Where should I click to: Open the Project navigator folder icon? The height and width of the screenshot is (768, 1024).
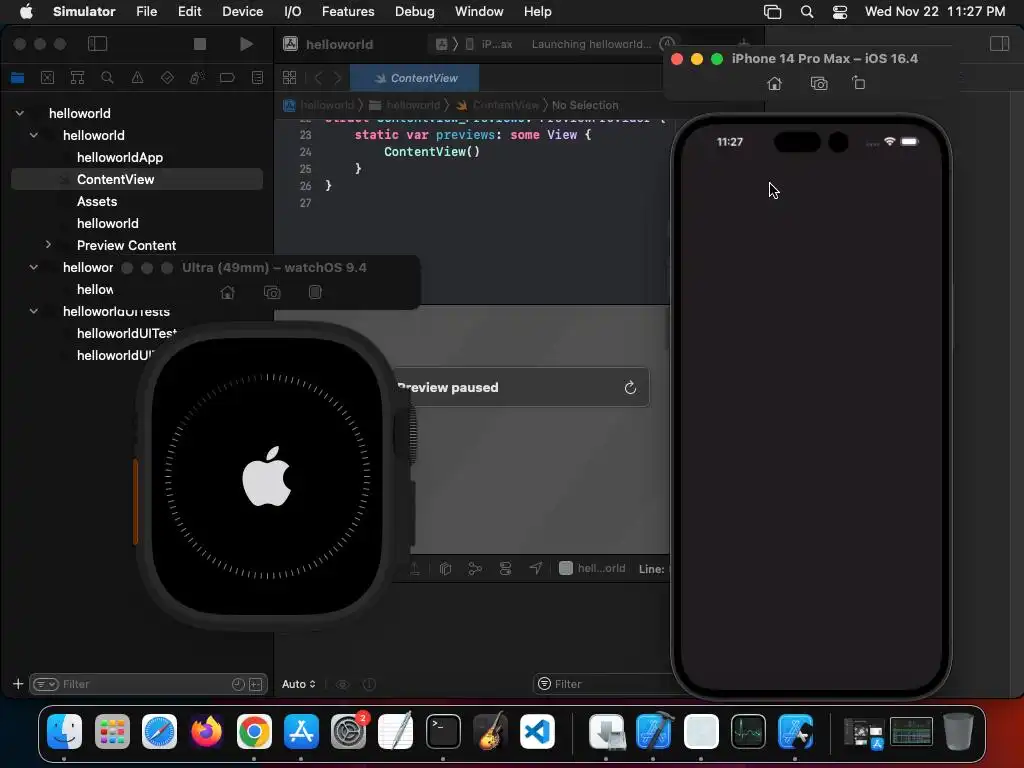tap(18, 78)
